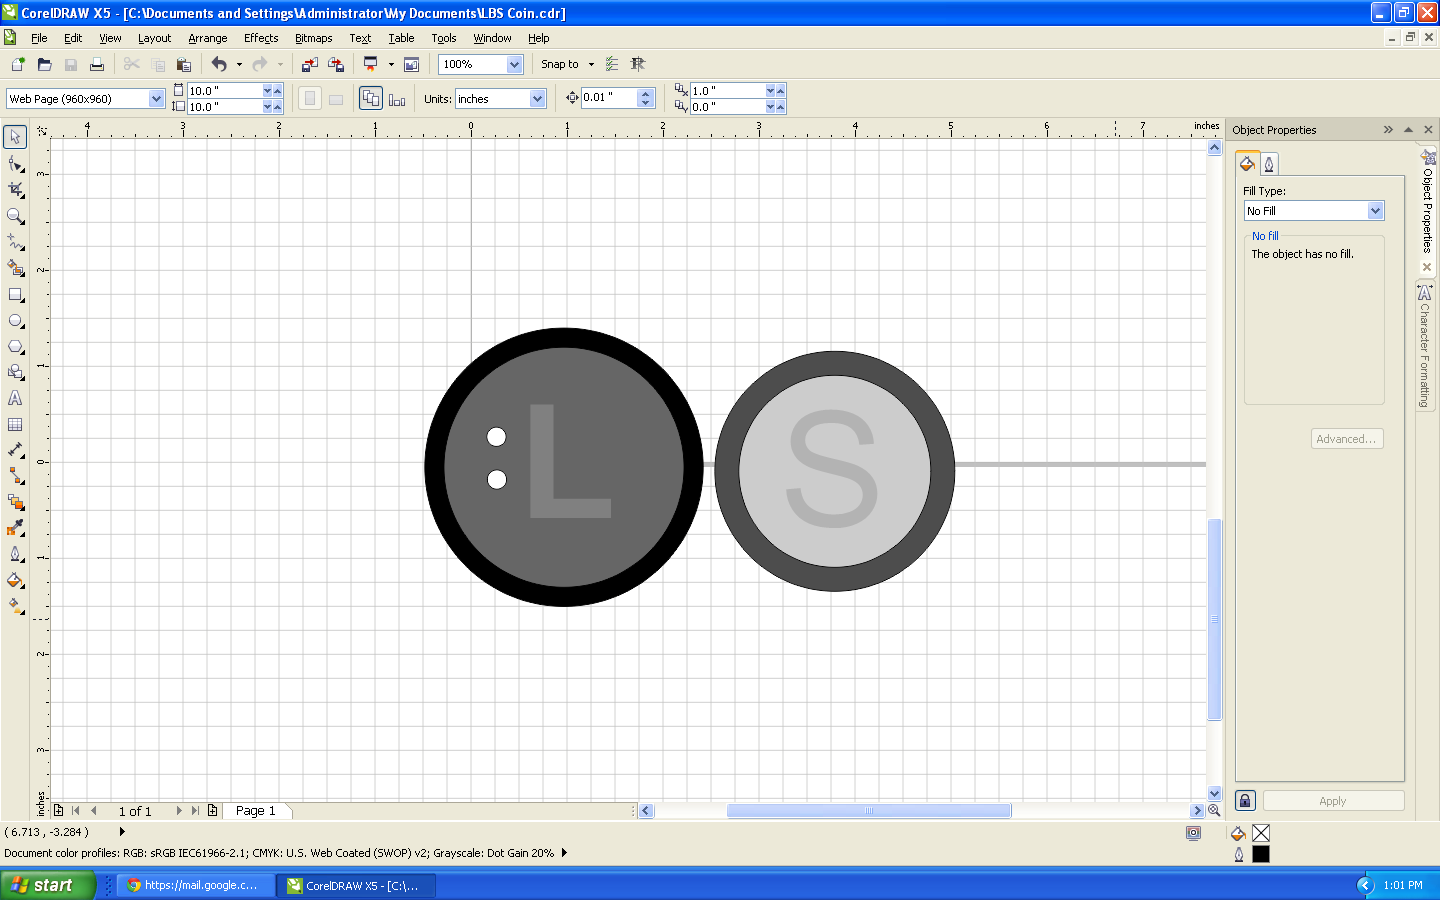The width and height of the screenshot is (1440, 900).
Task: Enable portrait page orientation
Action: click(x=310, y=98)
